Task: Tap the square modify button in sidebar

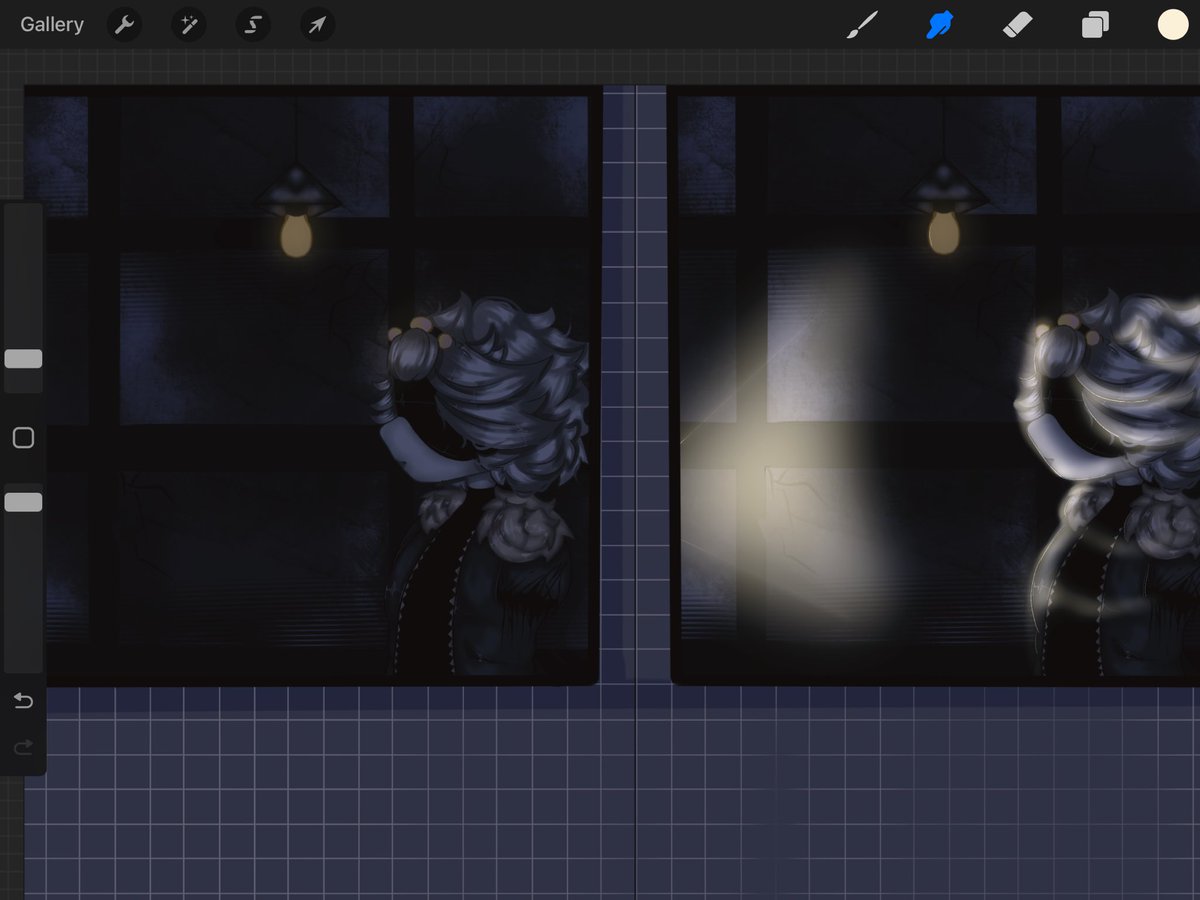Action: pyautogui.click(x=23, y=438)
